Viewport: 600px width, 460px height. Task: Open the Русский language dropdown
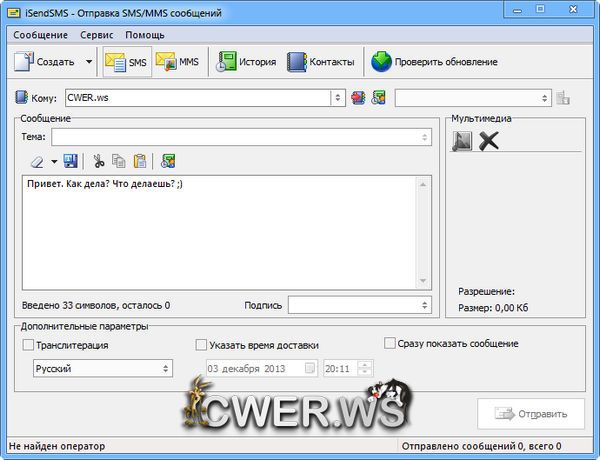click(x=102, y=369)
